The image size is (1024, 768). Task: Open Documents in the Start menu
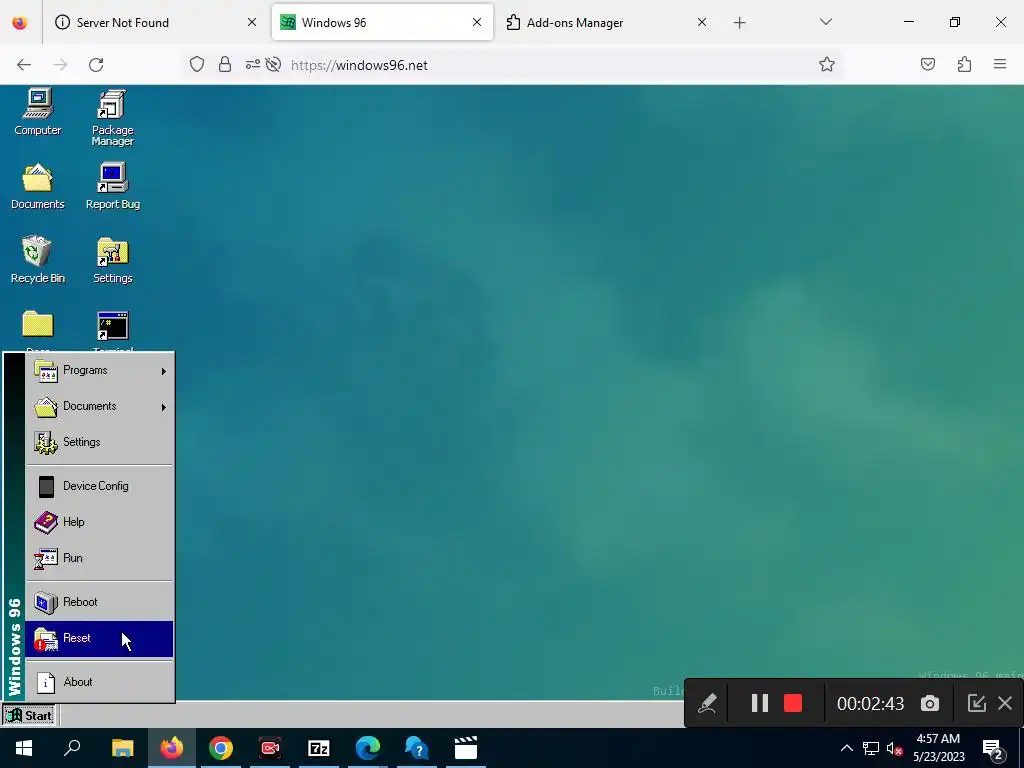click(99, 406)
